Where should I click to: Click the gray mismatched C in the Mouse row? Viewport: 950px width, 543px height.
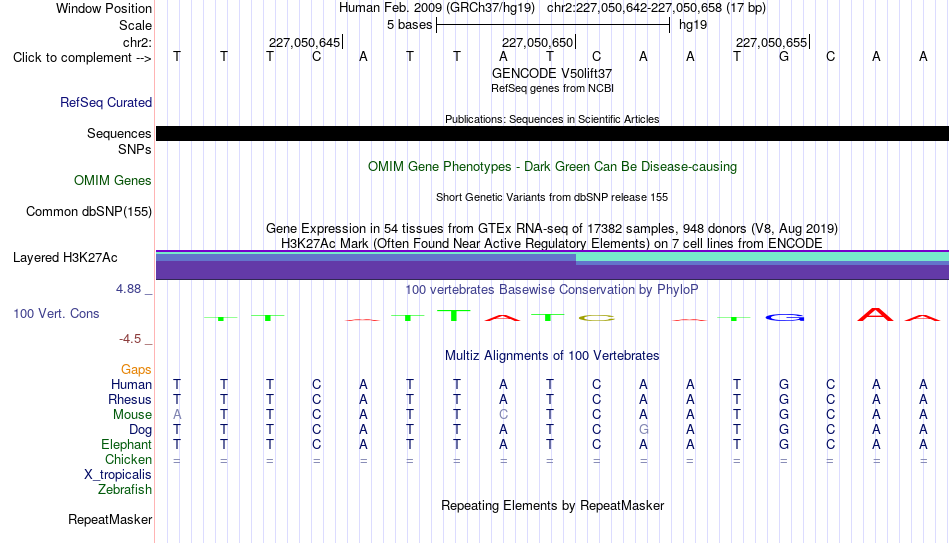pos(503,415)
